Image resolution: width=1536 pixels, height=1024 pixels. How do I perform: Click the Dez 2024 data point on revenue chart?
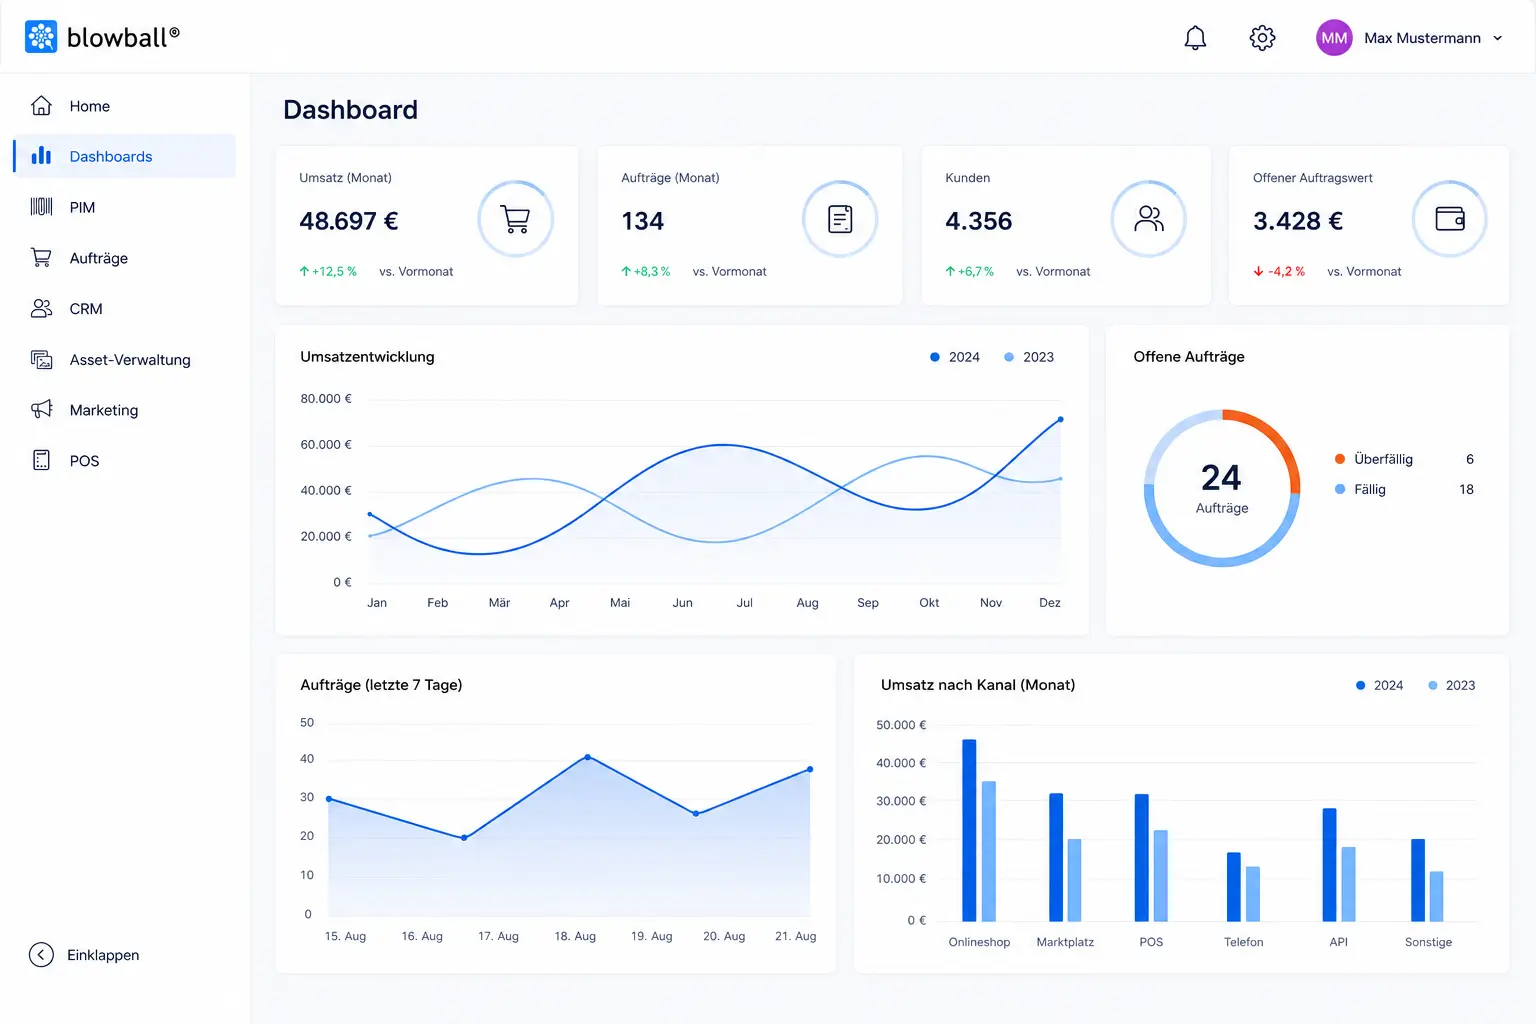tap(1060, 419)
